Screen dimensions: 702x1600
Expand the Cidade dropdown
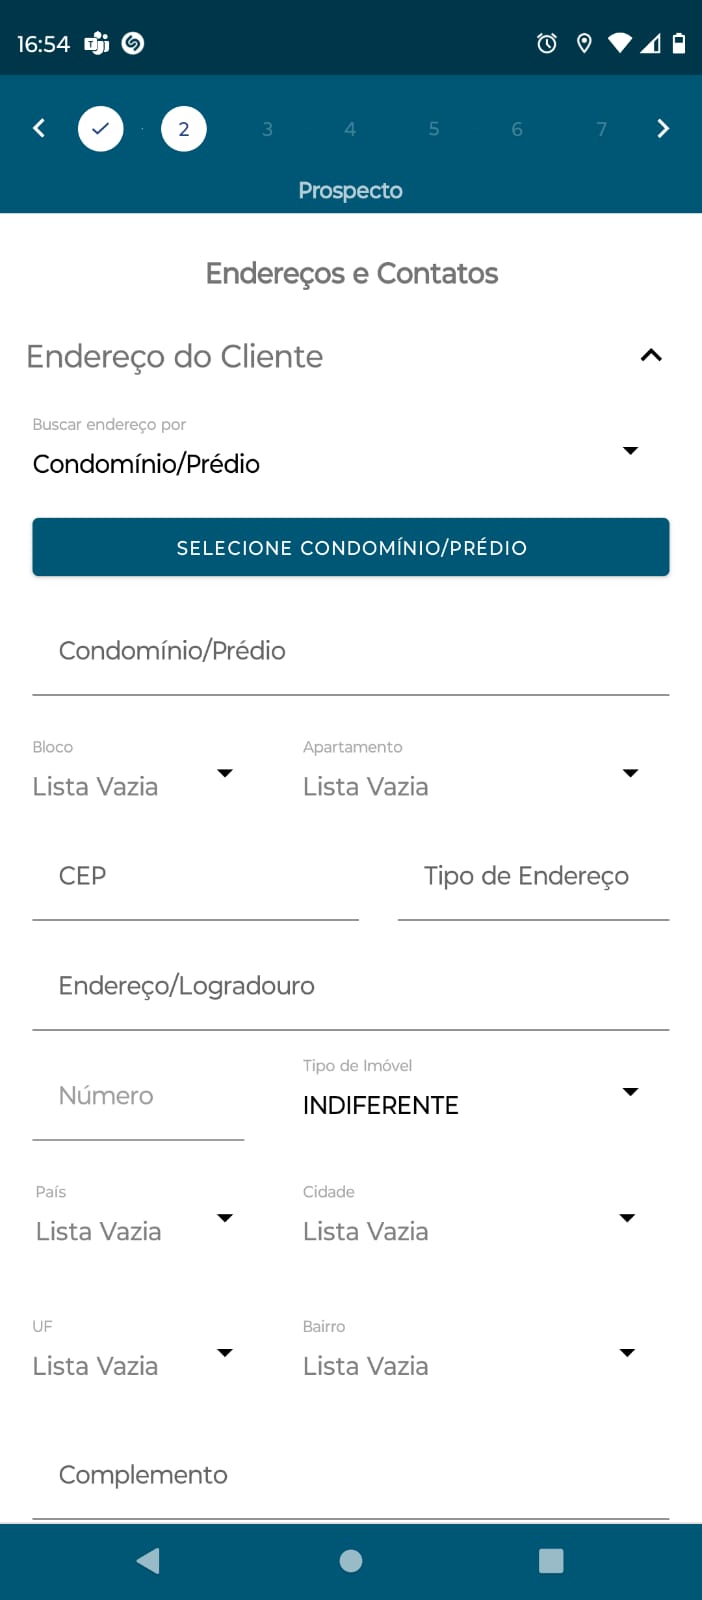pyautogui.click(x=470, y=1230)
